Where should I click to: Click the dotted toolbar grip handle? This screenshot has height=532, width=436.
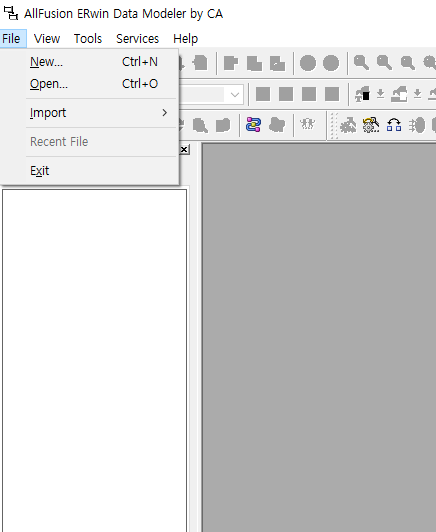click(334, 125)
